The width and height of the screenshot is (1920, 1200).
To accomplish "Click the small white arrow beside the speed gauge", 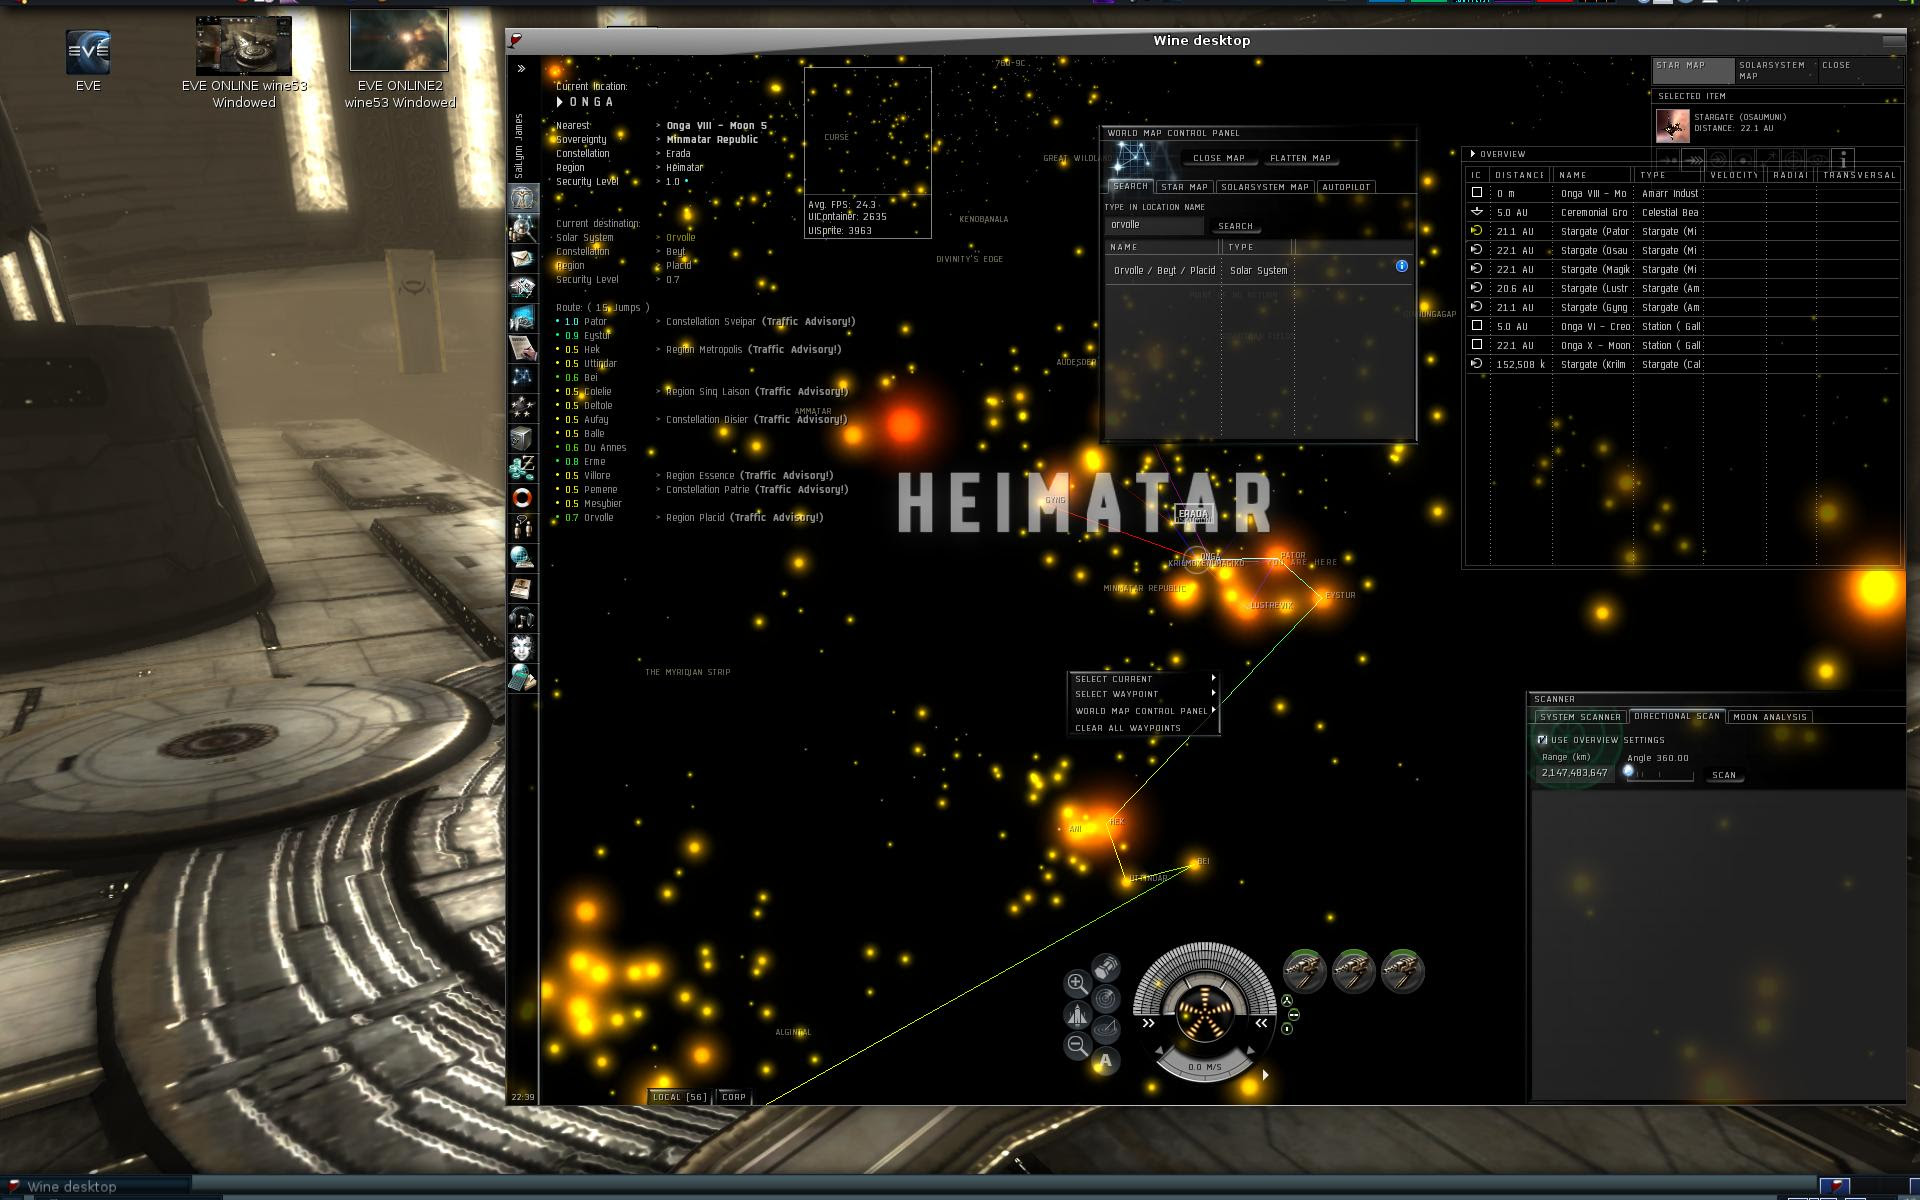I will [1265, 1075].
